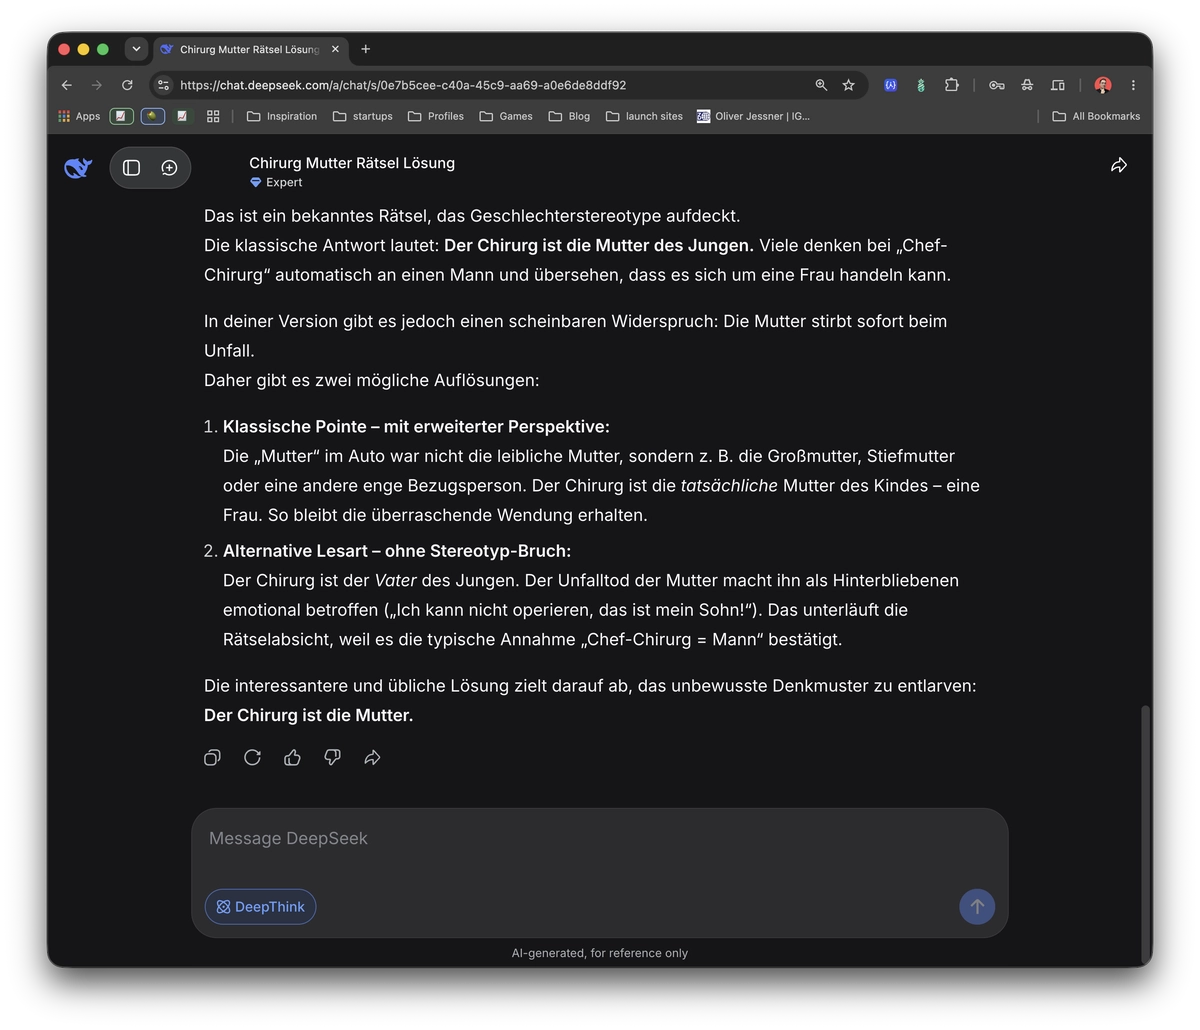Open the green tree extension icon
Screen dimensions: 1200x1030
click(920, 85)
